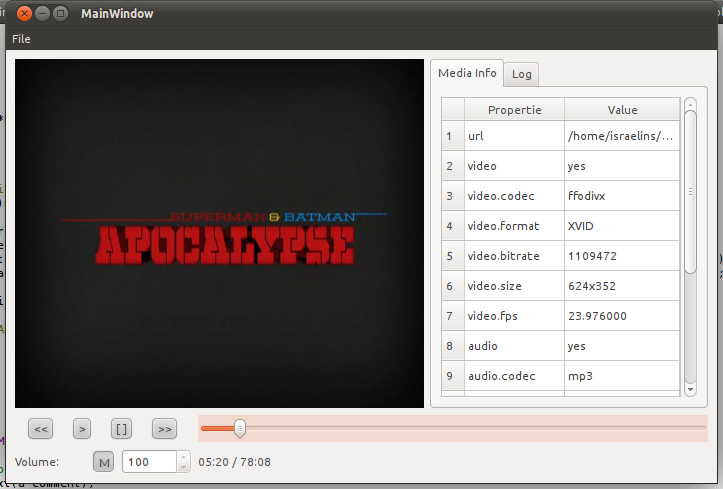This screenshot has width=723, height=489.
Task: Select the ffodivx value cell
Action: coord(622,196)
